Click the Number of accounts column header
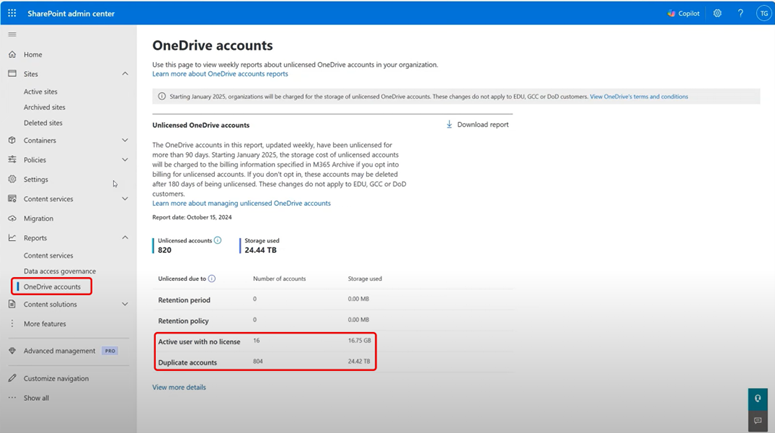The image size is (775, 433). (x=279, y=279)
